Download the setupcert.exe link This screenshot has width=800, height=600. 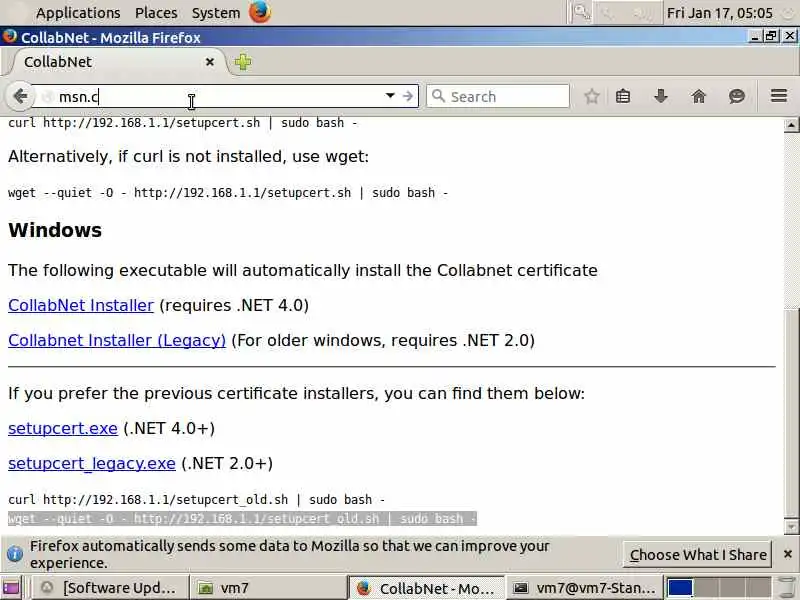pyautogui.click(x=63, y=428)
